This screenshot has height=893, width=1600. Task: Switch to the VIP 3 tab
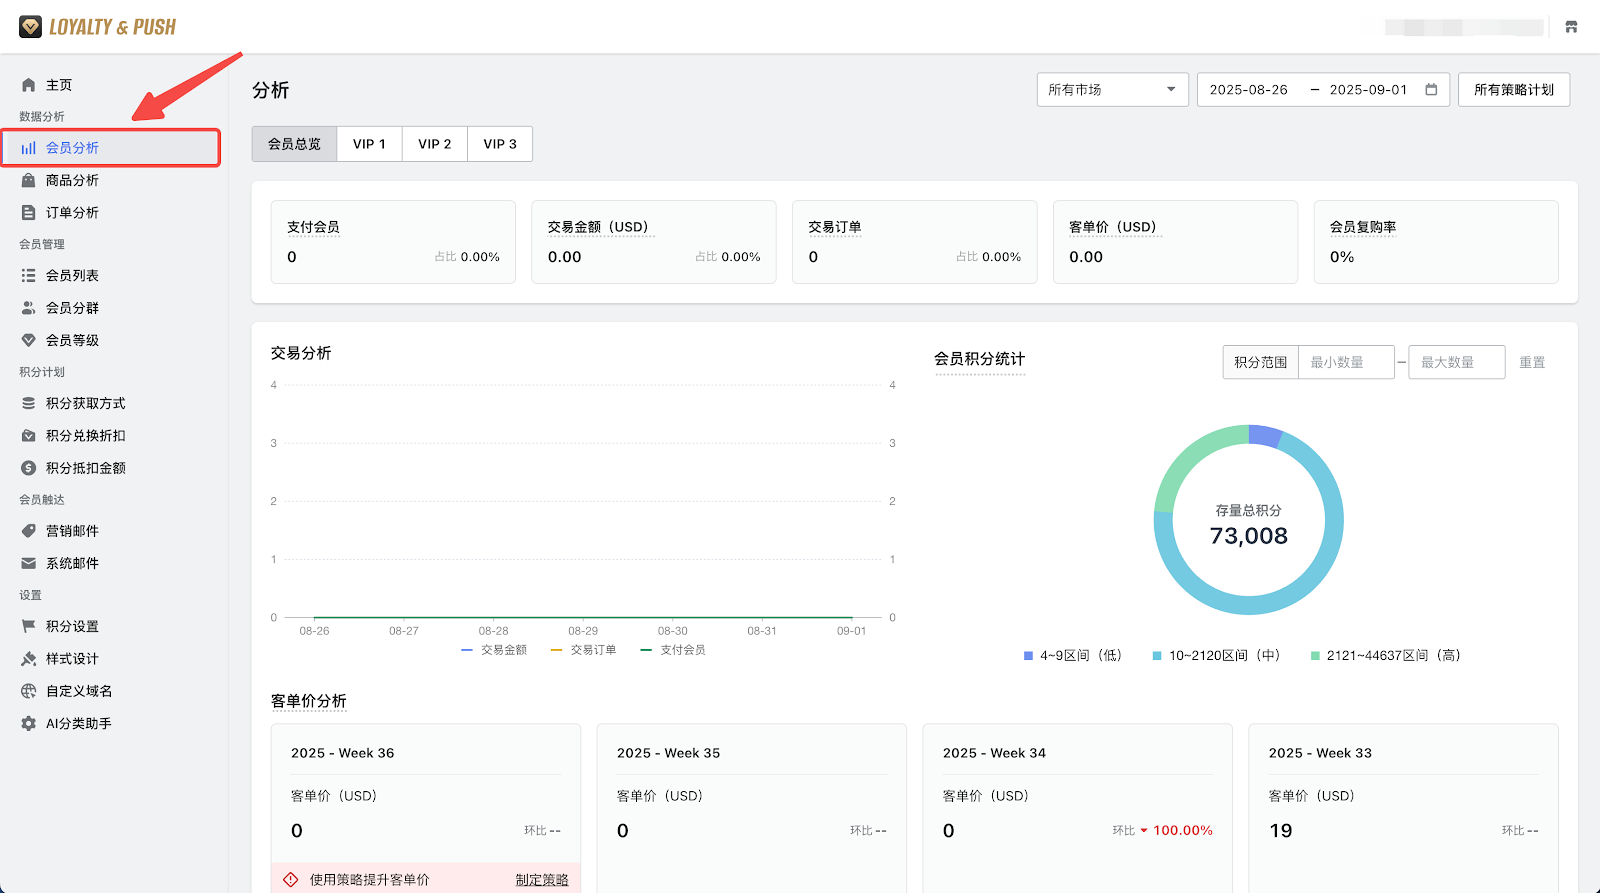coord(500,144)
